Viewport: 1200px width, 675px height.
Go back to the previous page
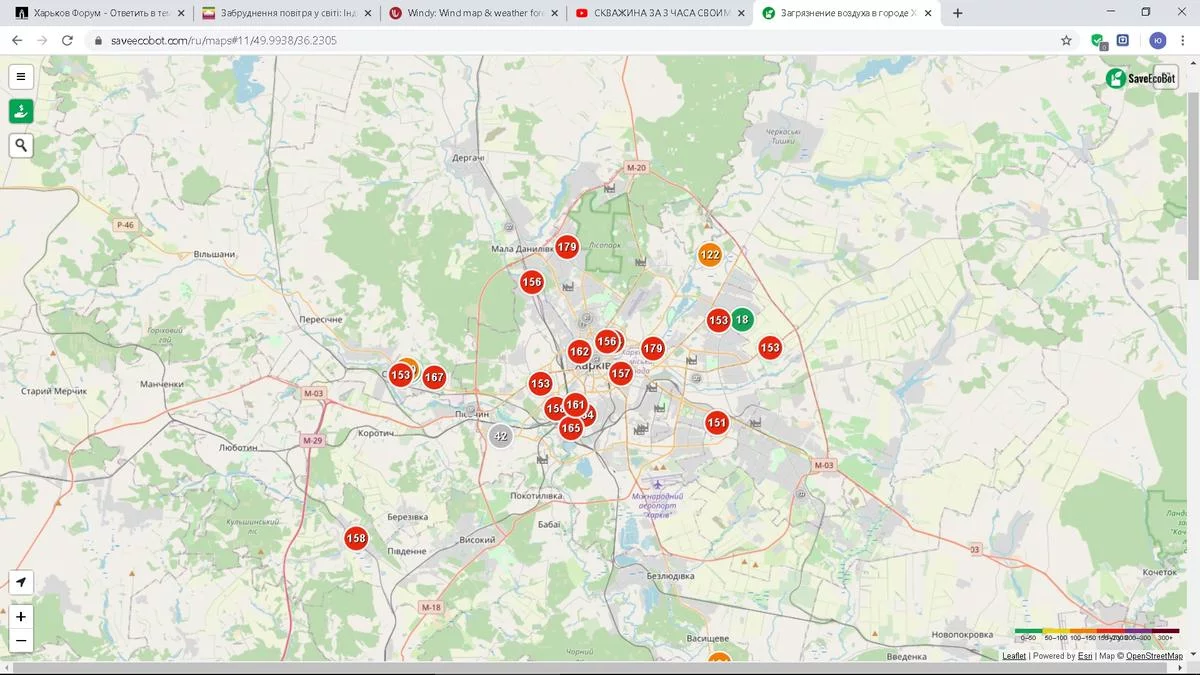pos(17,40)
